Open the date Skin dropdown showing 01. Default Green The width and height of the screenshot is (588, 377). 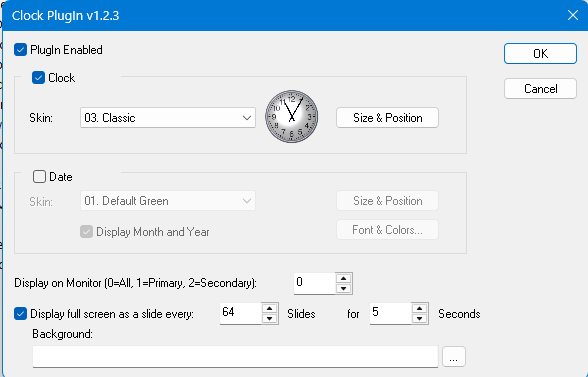click(168, 201)
